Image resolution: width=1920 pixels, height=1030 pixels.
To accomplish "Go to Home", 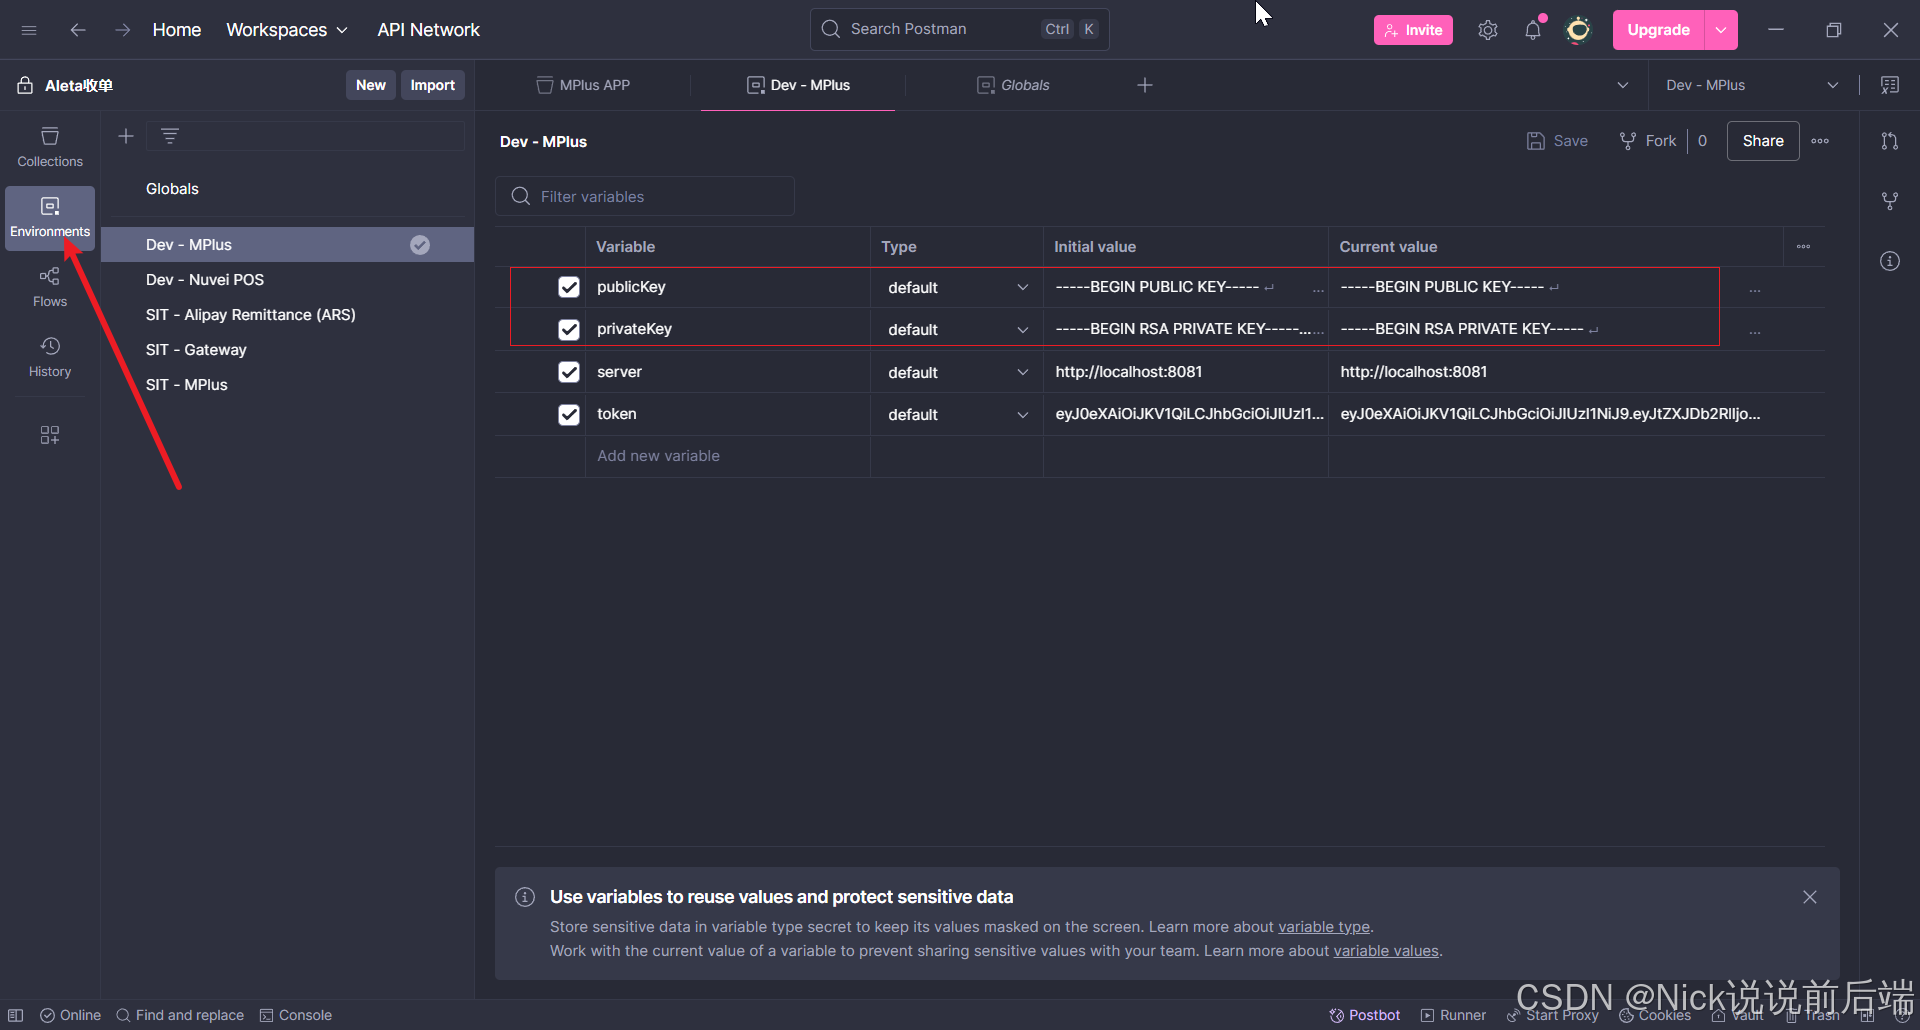I will pos(177,30).
